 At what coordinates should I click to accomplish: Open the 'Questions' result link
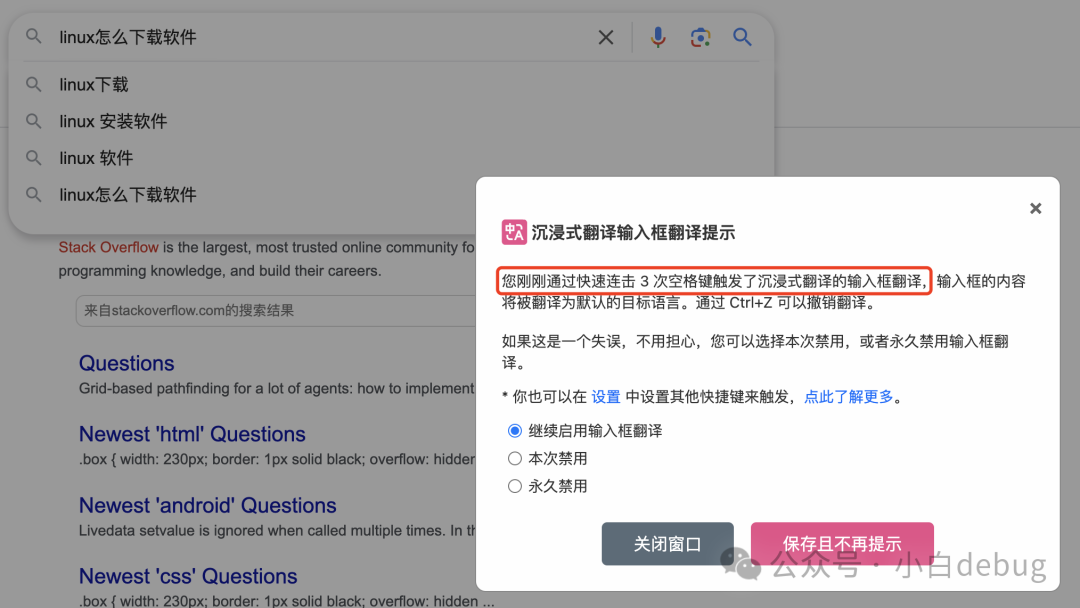pos(127,363)
